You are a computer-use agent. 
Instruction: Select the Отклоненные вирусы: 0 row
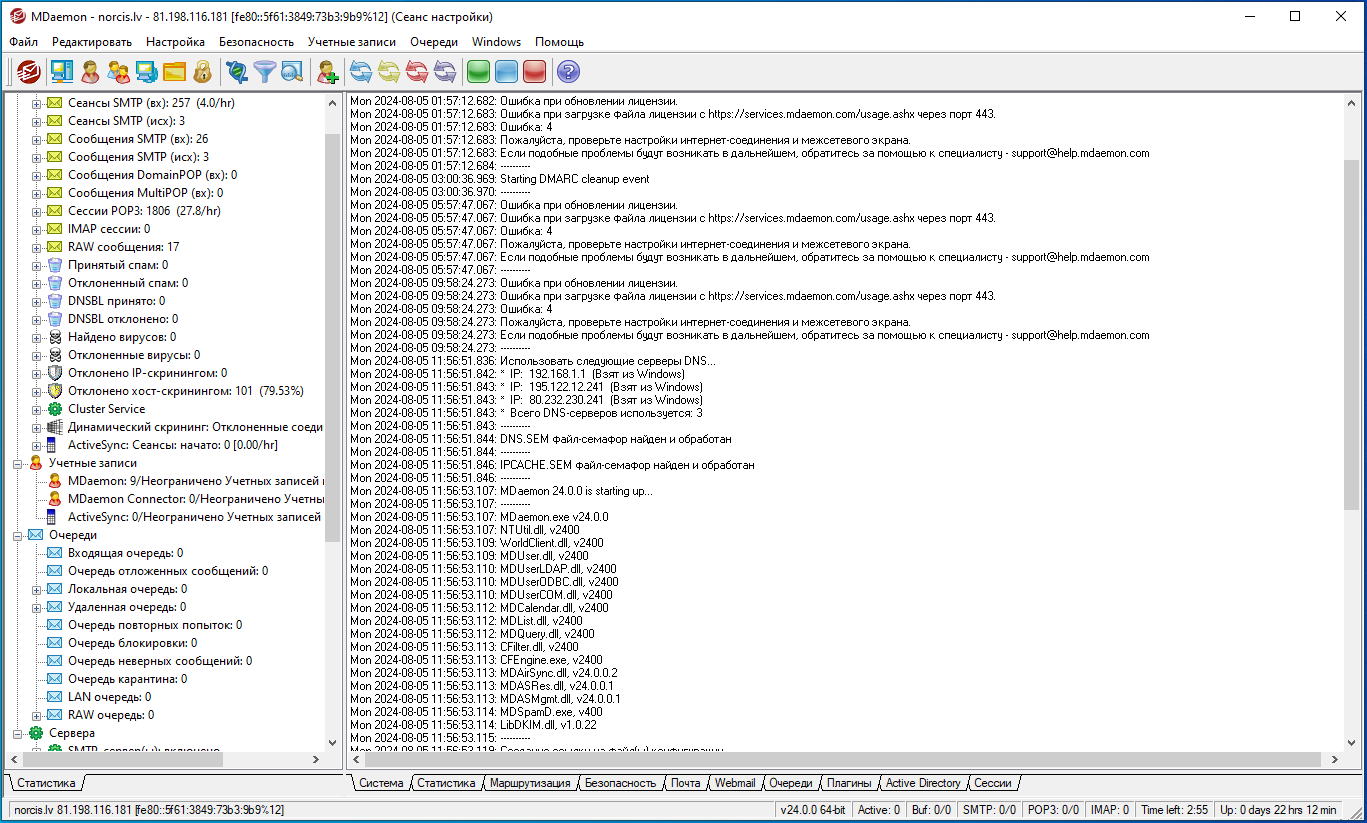point(134,355)
